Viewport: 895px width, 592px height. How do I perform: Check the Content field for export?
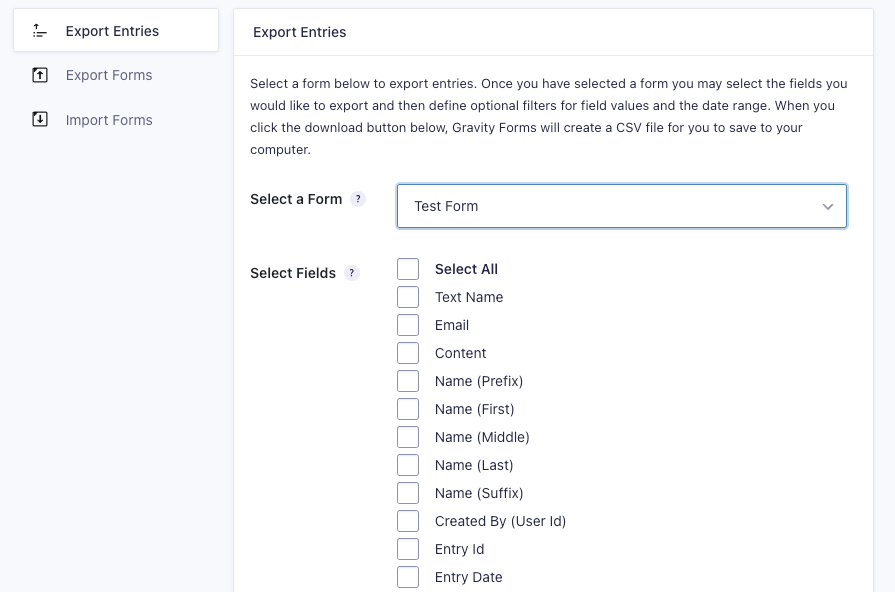tap(408, 352)
